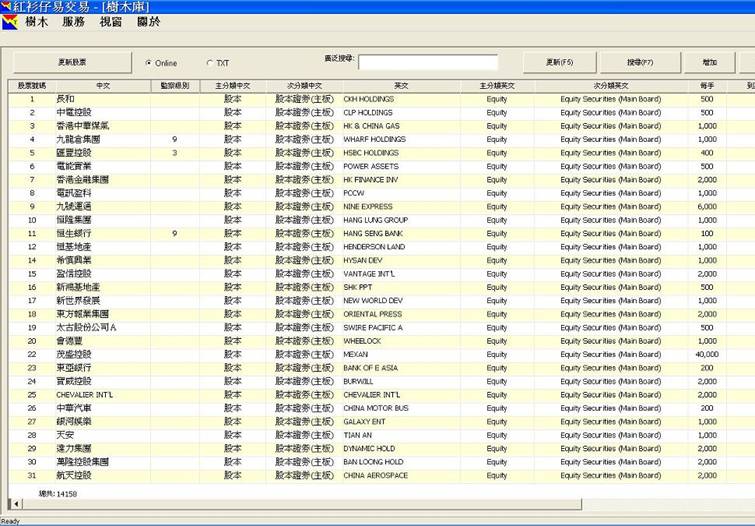Select the PCCW cell
This screenshot has width=755, height=526.
(401, 193)
